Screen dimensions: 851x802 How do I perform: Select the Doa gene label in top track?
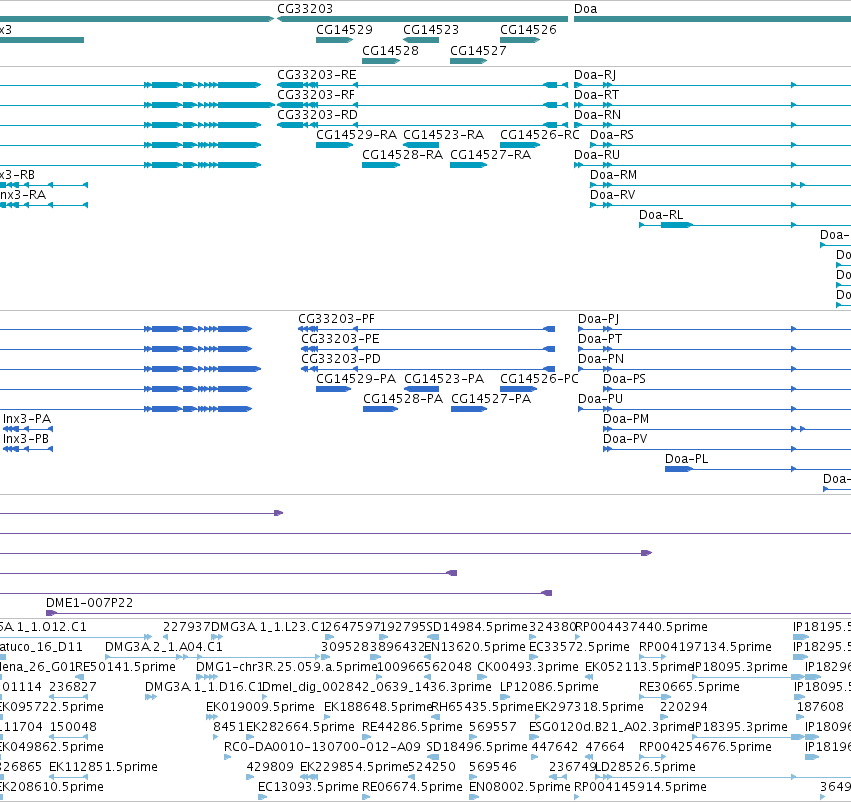click(x=586, y=9)
